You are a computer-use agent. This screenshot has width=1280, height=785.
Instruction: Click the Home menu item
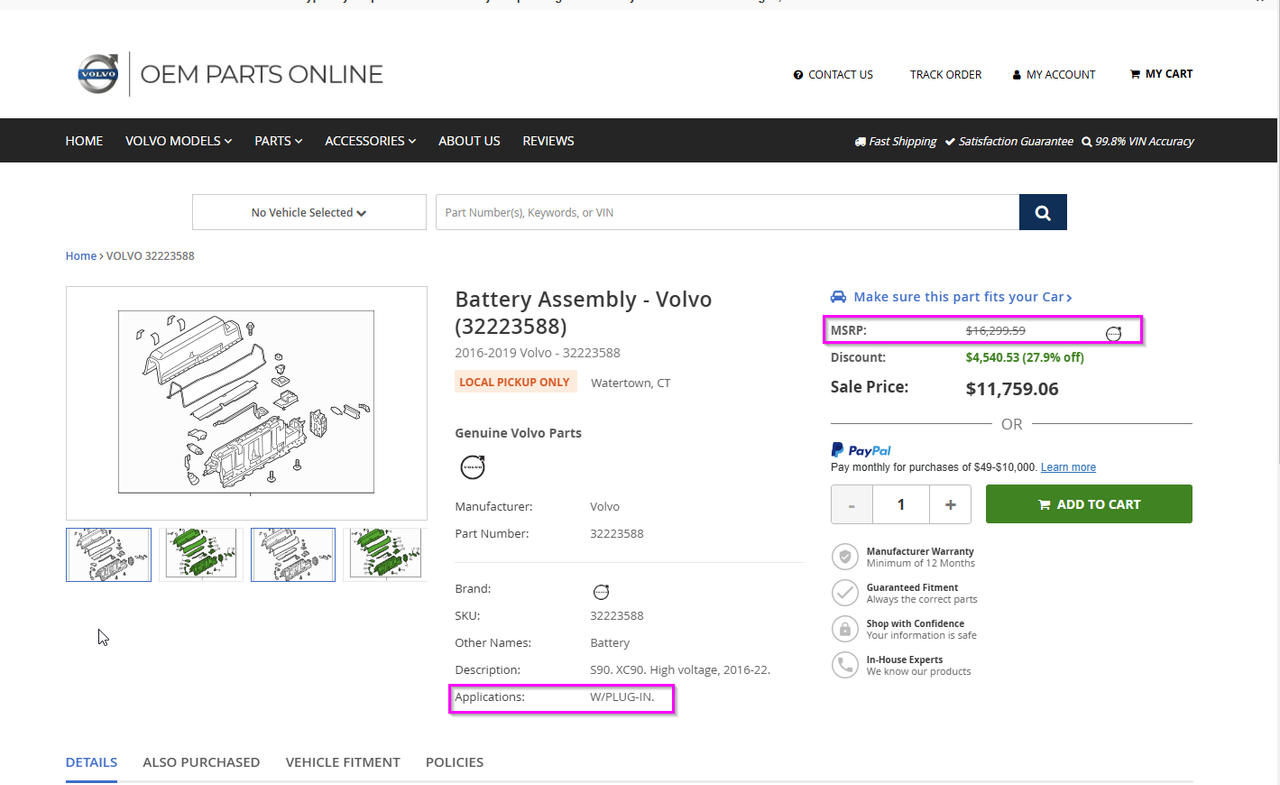pyautogui.click(x=84, y=141)
